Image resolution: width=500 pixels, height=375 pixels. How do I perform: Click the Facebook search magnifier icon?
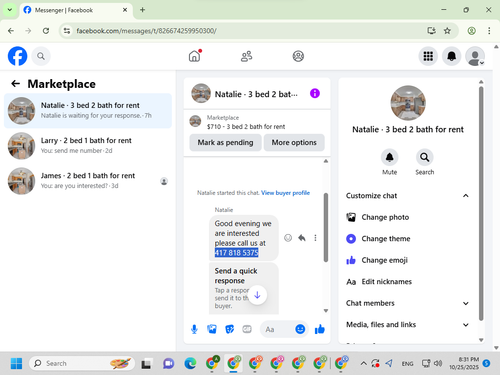(x=41, y=56)
